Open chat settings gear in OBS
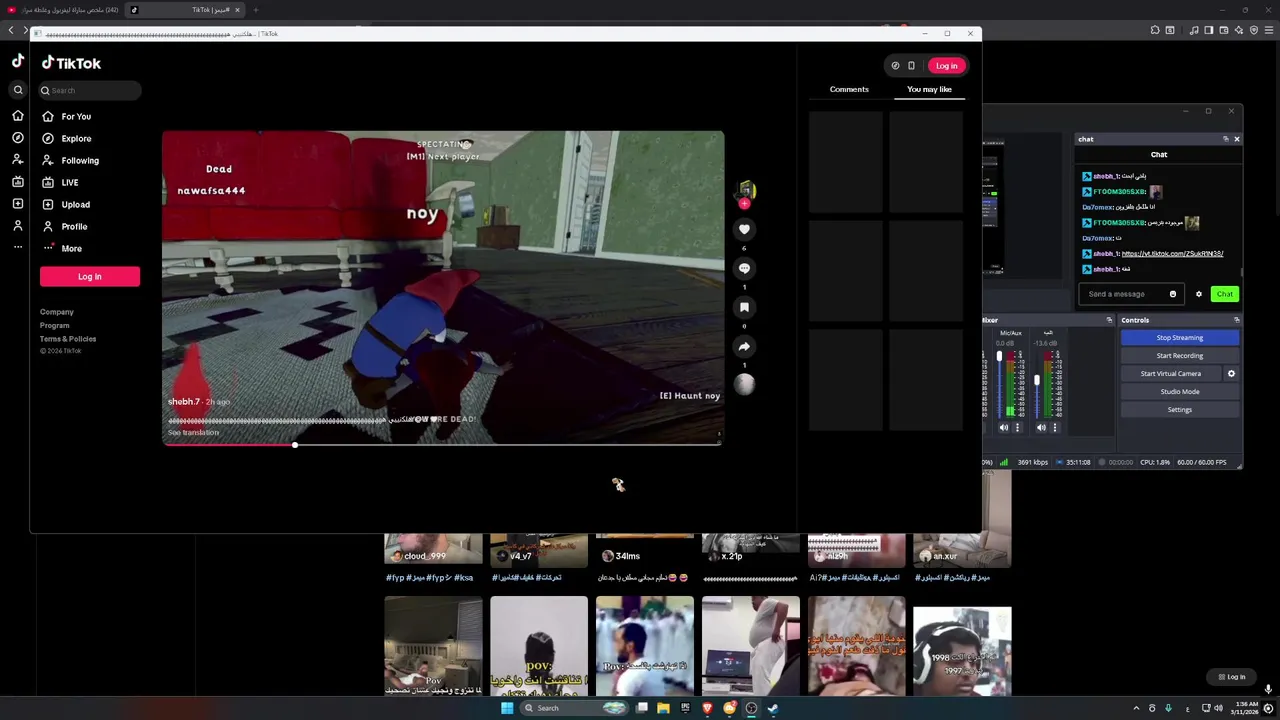 coord(1199,294)
